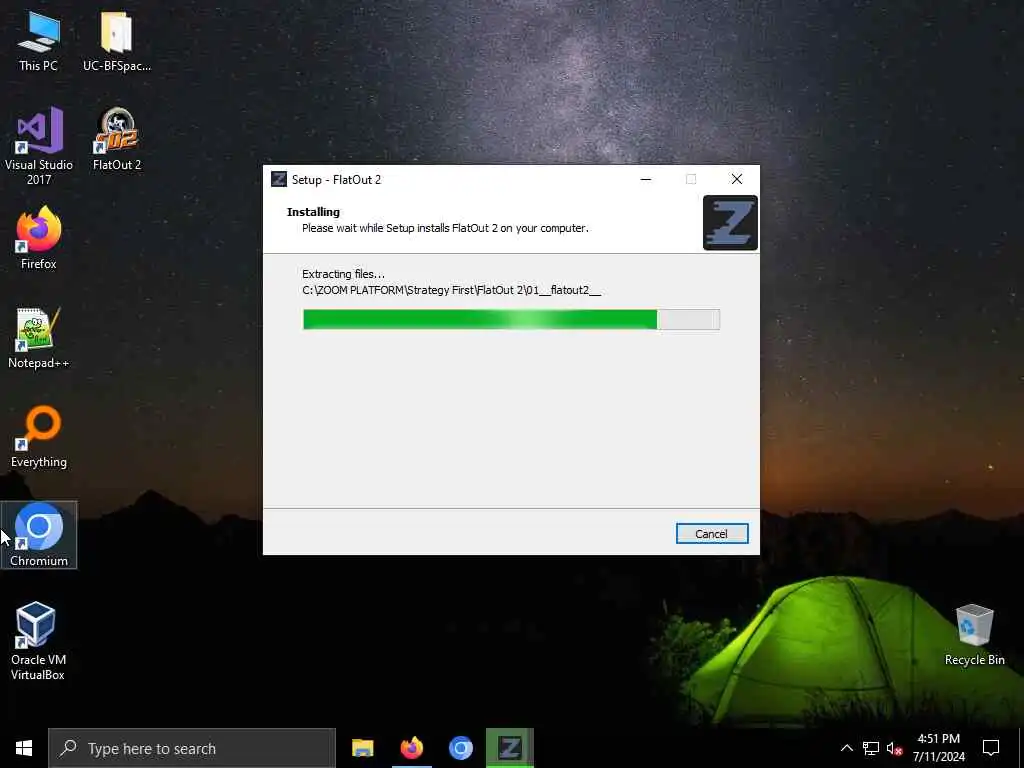Select the FlatOut 2 desktop shortcut

point(117,139)
